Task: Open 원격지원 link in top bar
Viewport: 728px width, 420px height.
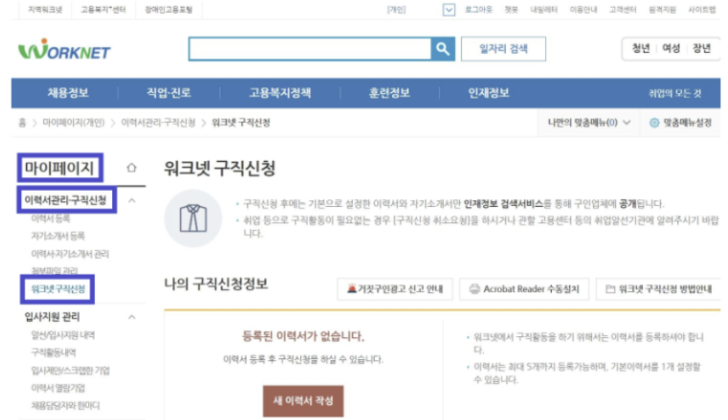Action: tap(662, 10)
